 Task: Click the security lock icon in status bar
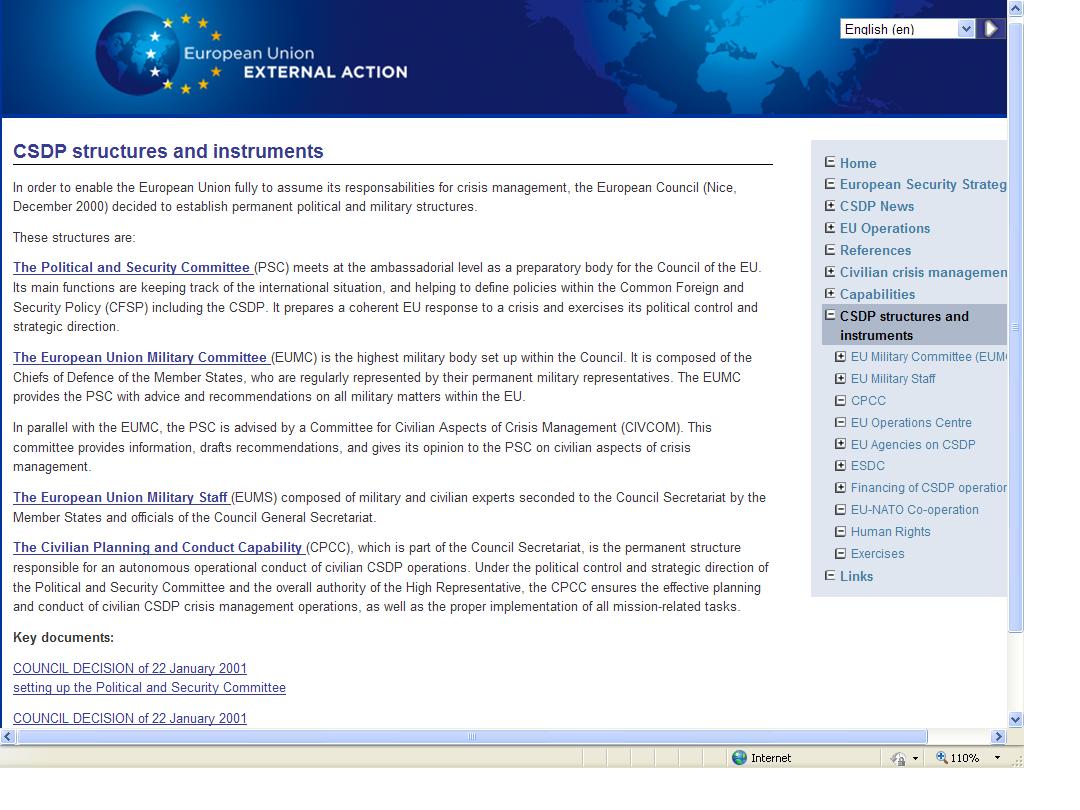pyautogui.click(x=899, y=759)
